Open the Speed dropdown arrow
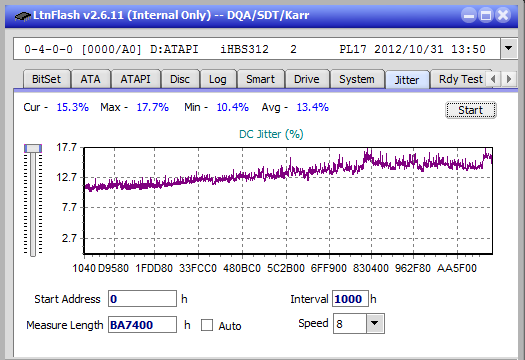Image resolution: width=525 pixels, height=360 pixels. 375,323
